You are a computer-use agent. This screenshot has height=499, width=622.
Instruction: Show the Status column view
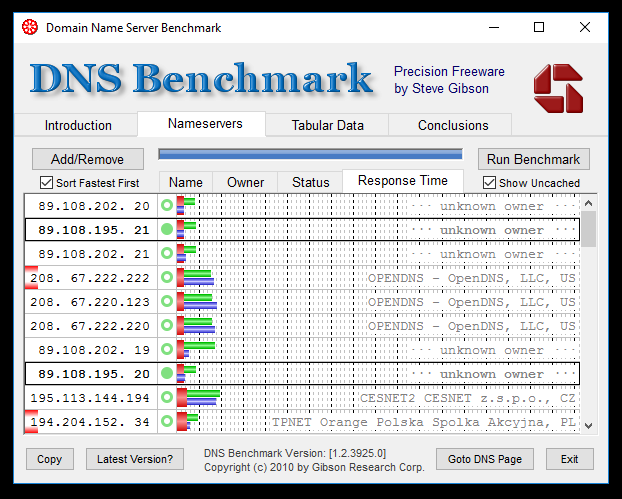click(x=310, y=182)
